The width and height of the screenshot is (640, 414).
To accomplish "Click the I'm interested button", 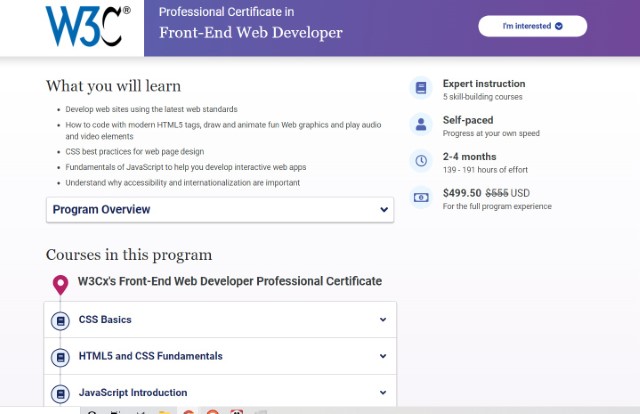I will 533,26.
